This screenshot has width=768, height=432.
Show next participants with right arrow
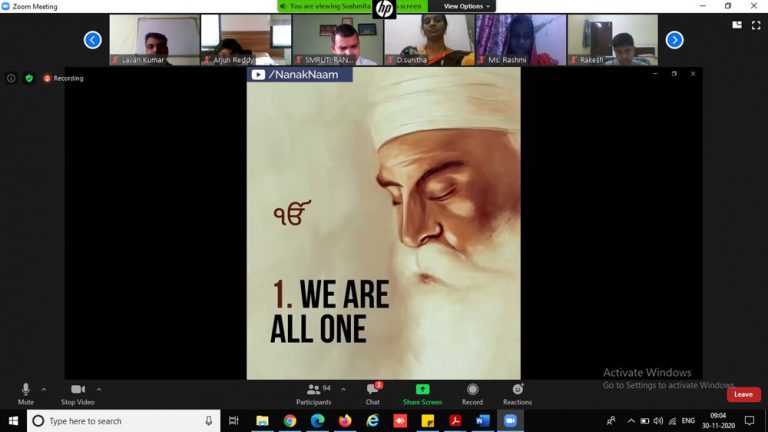point(674,40)
